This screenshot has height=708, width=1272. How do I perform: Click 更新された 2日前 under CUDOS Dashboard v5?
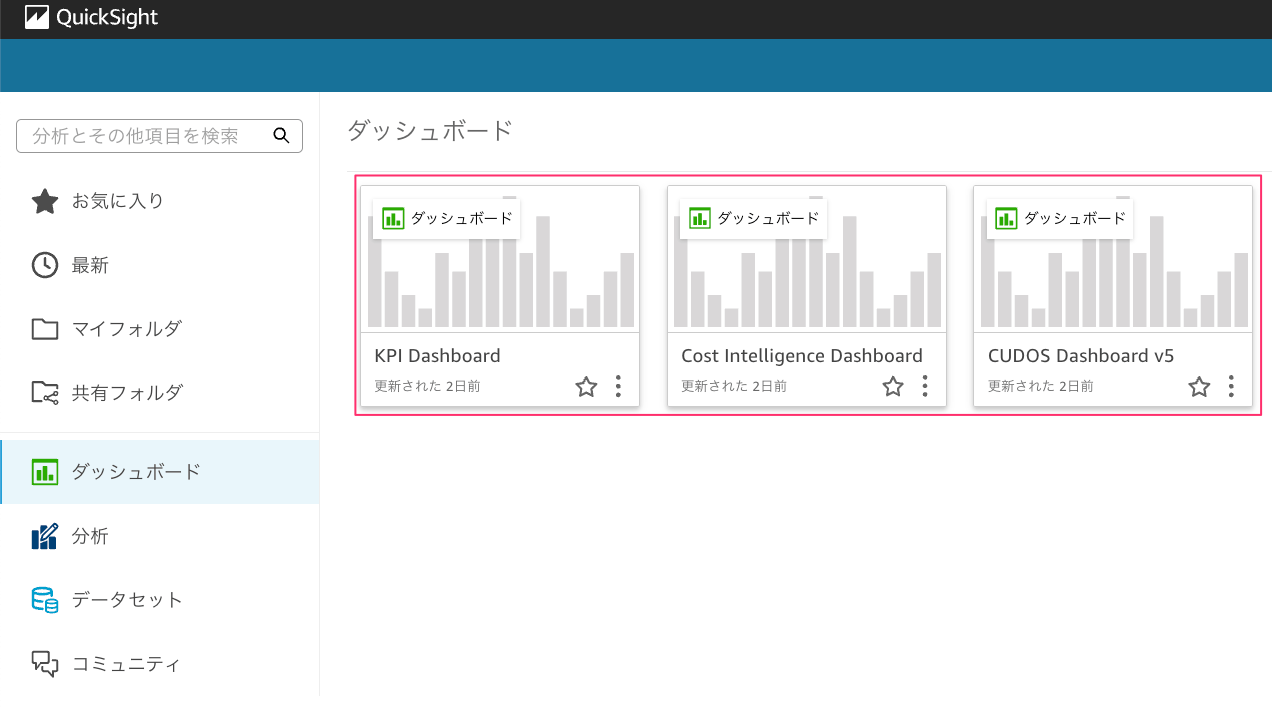(x=1040, y=386)
